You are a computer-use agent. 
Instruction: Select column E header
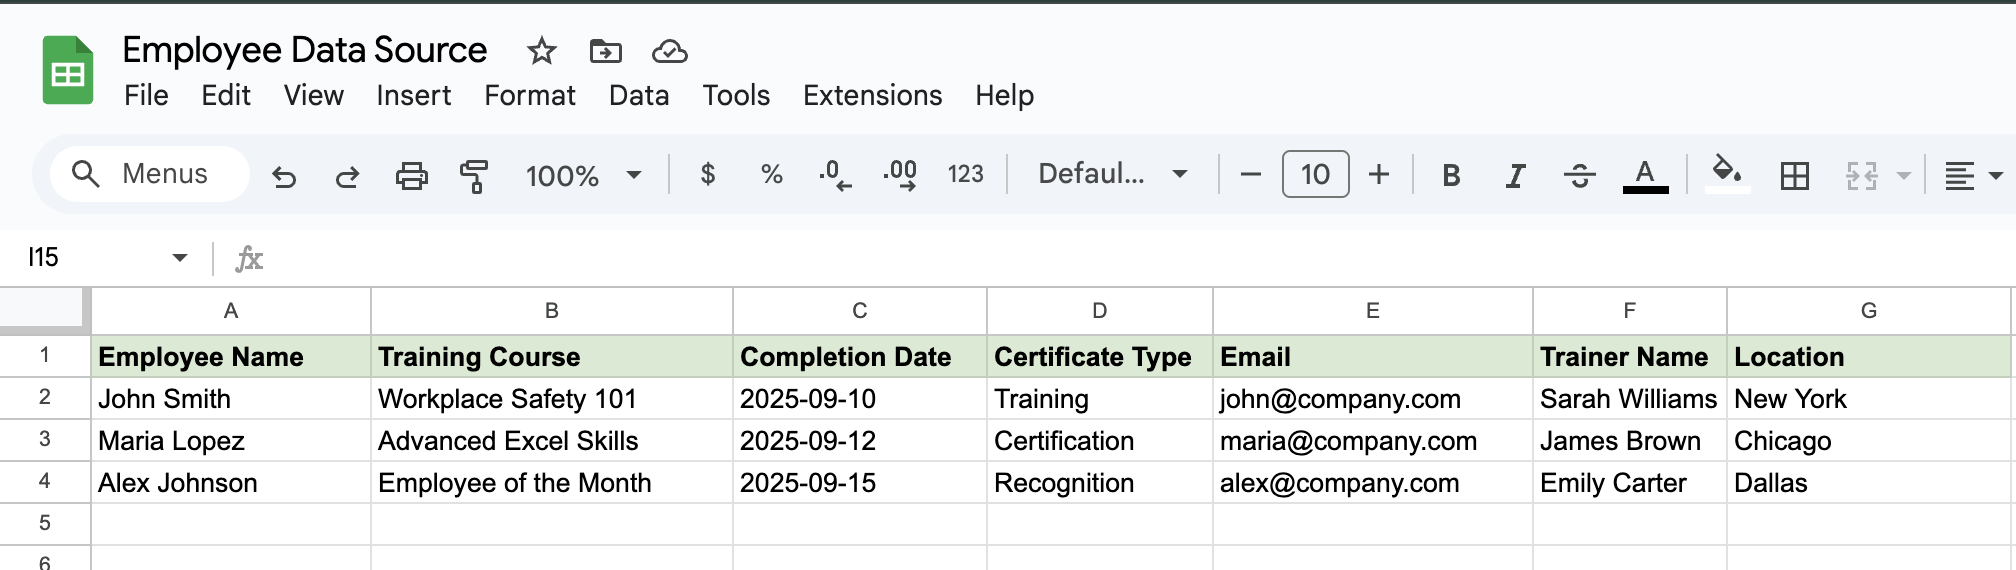click(1373, 311)
